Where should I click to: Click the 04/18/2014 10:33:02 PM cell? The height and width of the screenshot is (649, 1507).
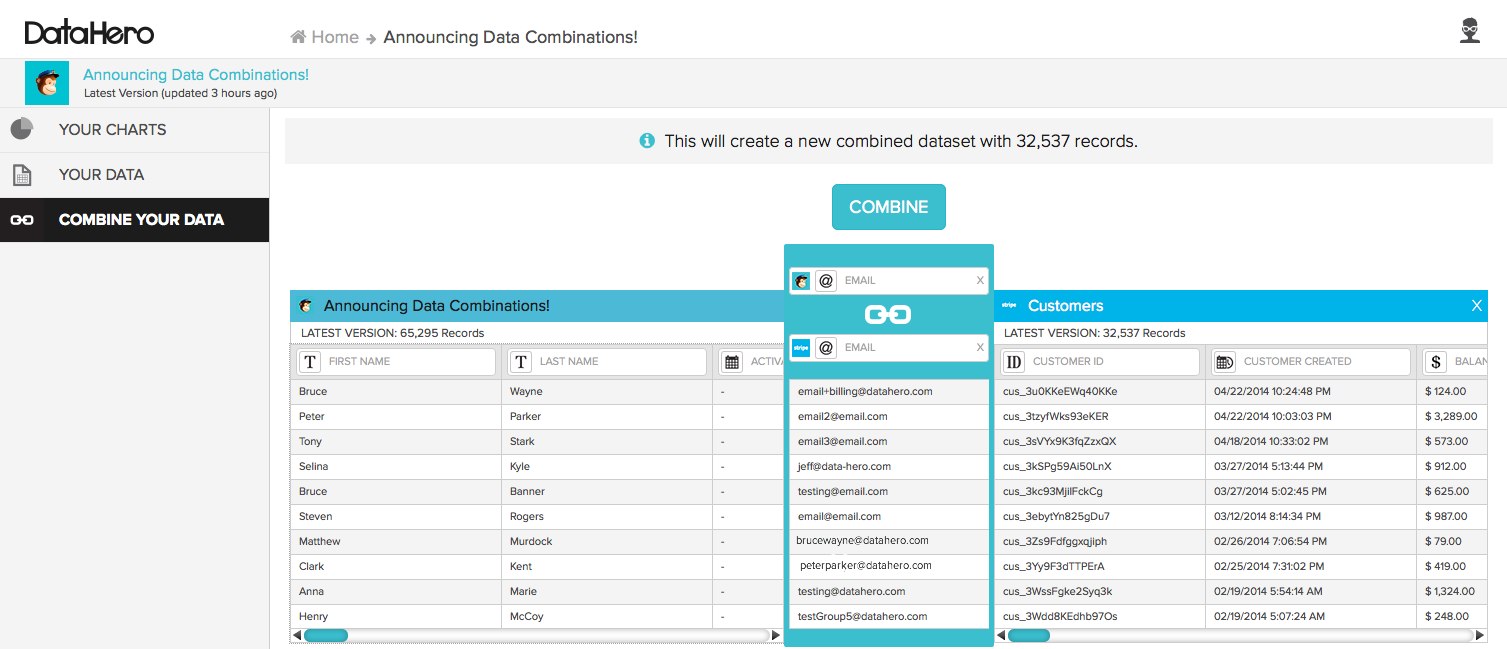tap(1310, 442)
